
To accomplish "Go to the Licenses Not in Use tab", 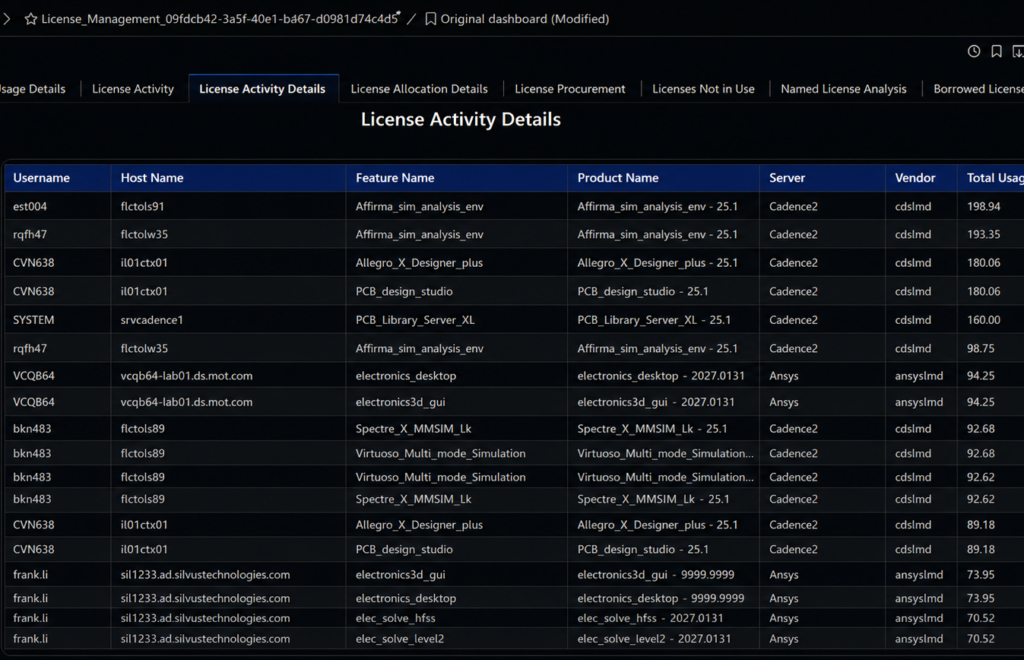I will [x=703, y=89].
